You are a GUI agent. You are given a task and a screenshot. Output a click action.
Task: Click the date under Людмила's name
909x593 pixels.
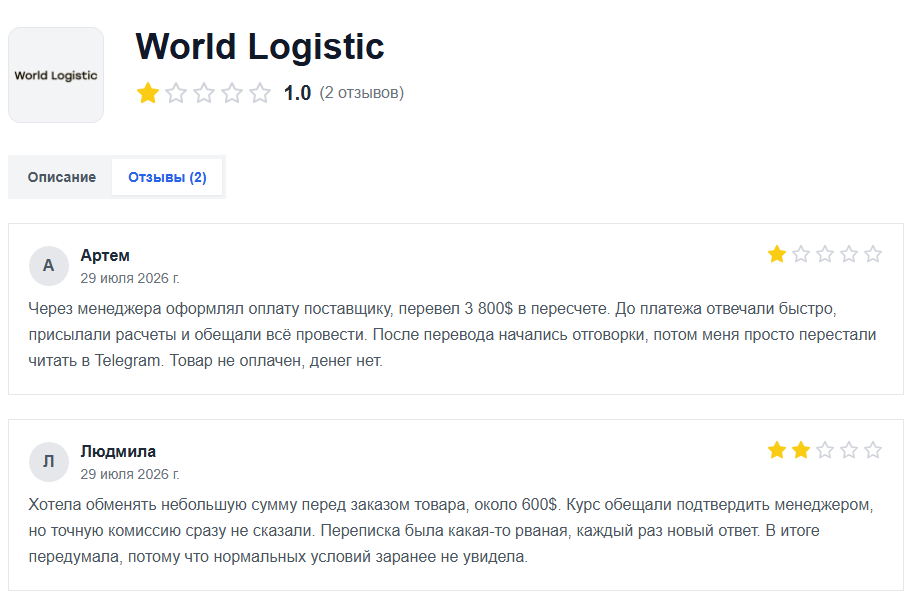coord(130,474)
